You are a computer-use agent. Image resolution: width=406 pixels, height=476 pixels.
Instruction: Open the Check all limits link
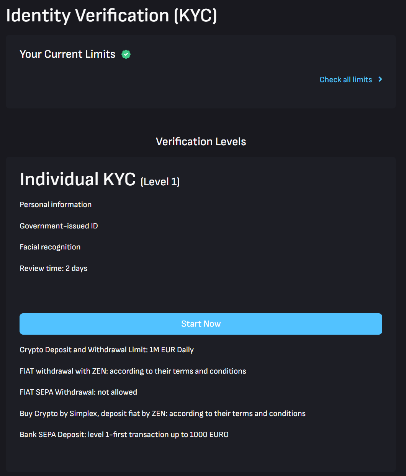[346, 79]
